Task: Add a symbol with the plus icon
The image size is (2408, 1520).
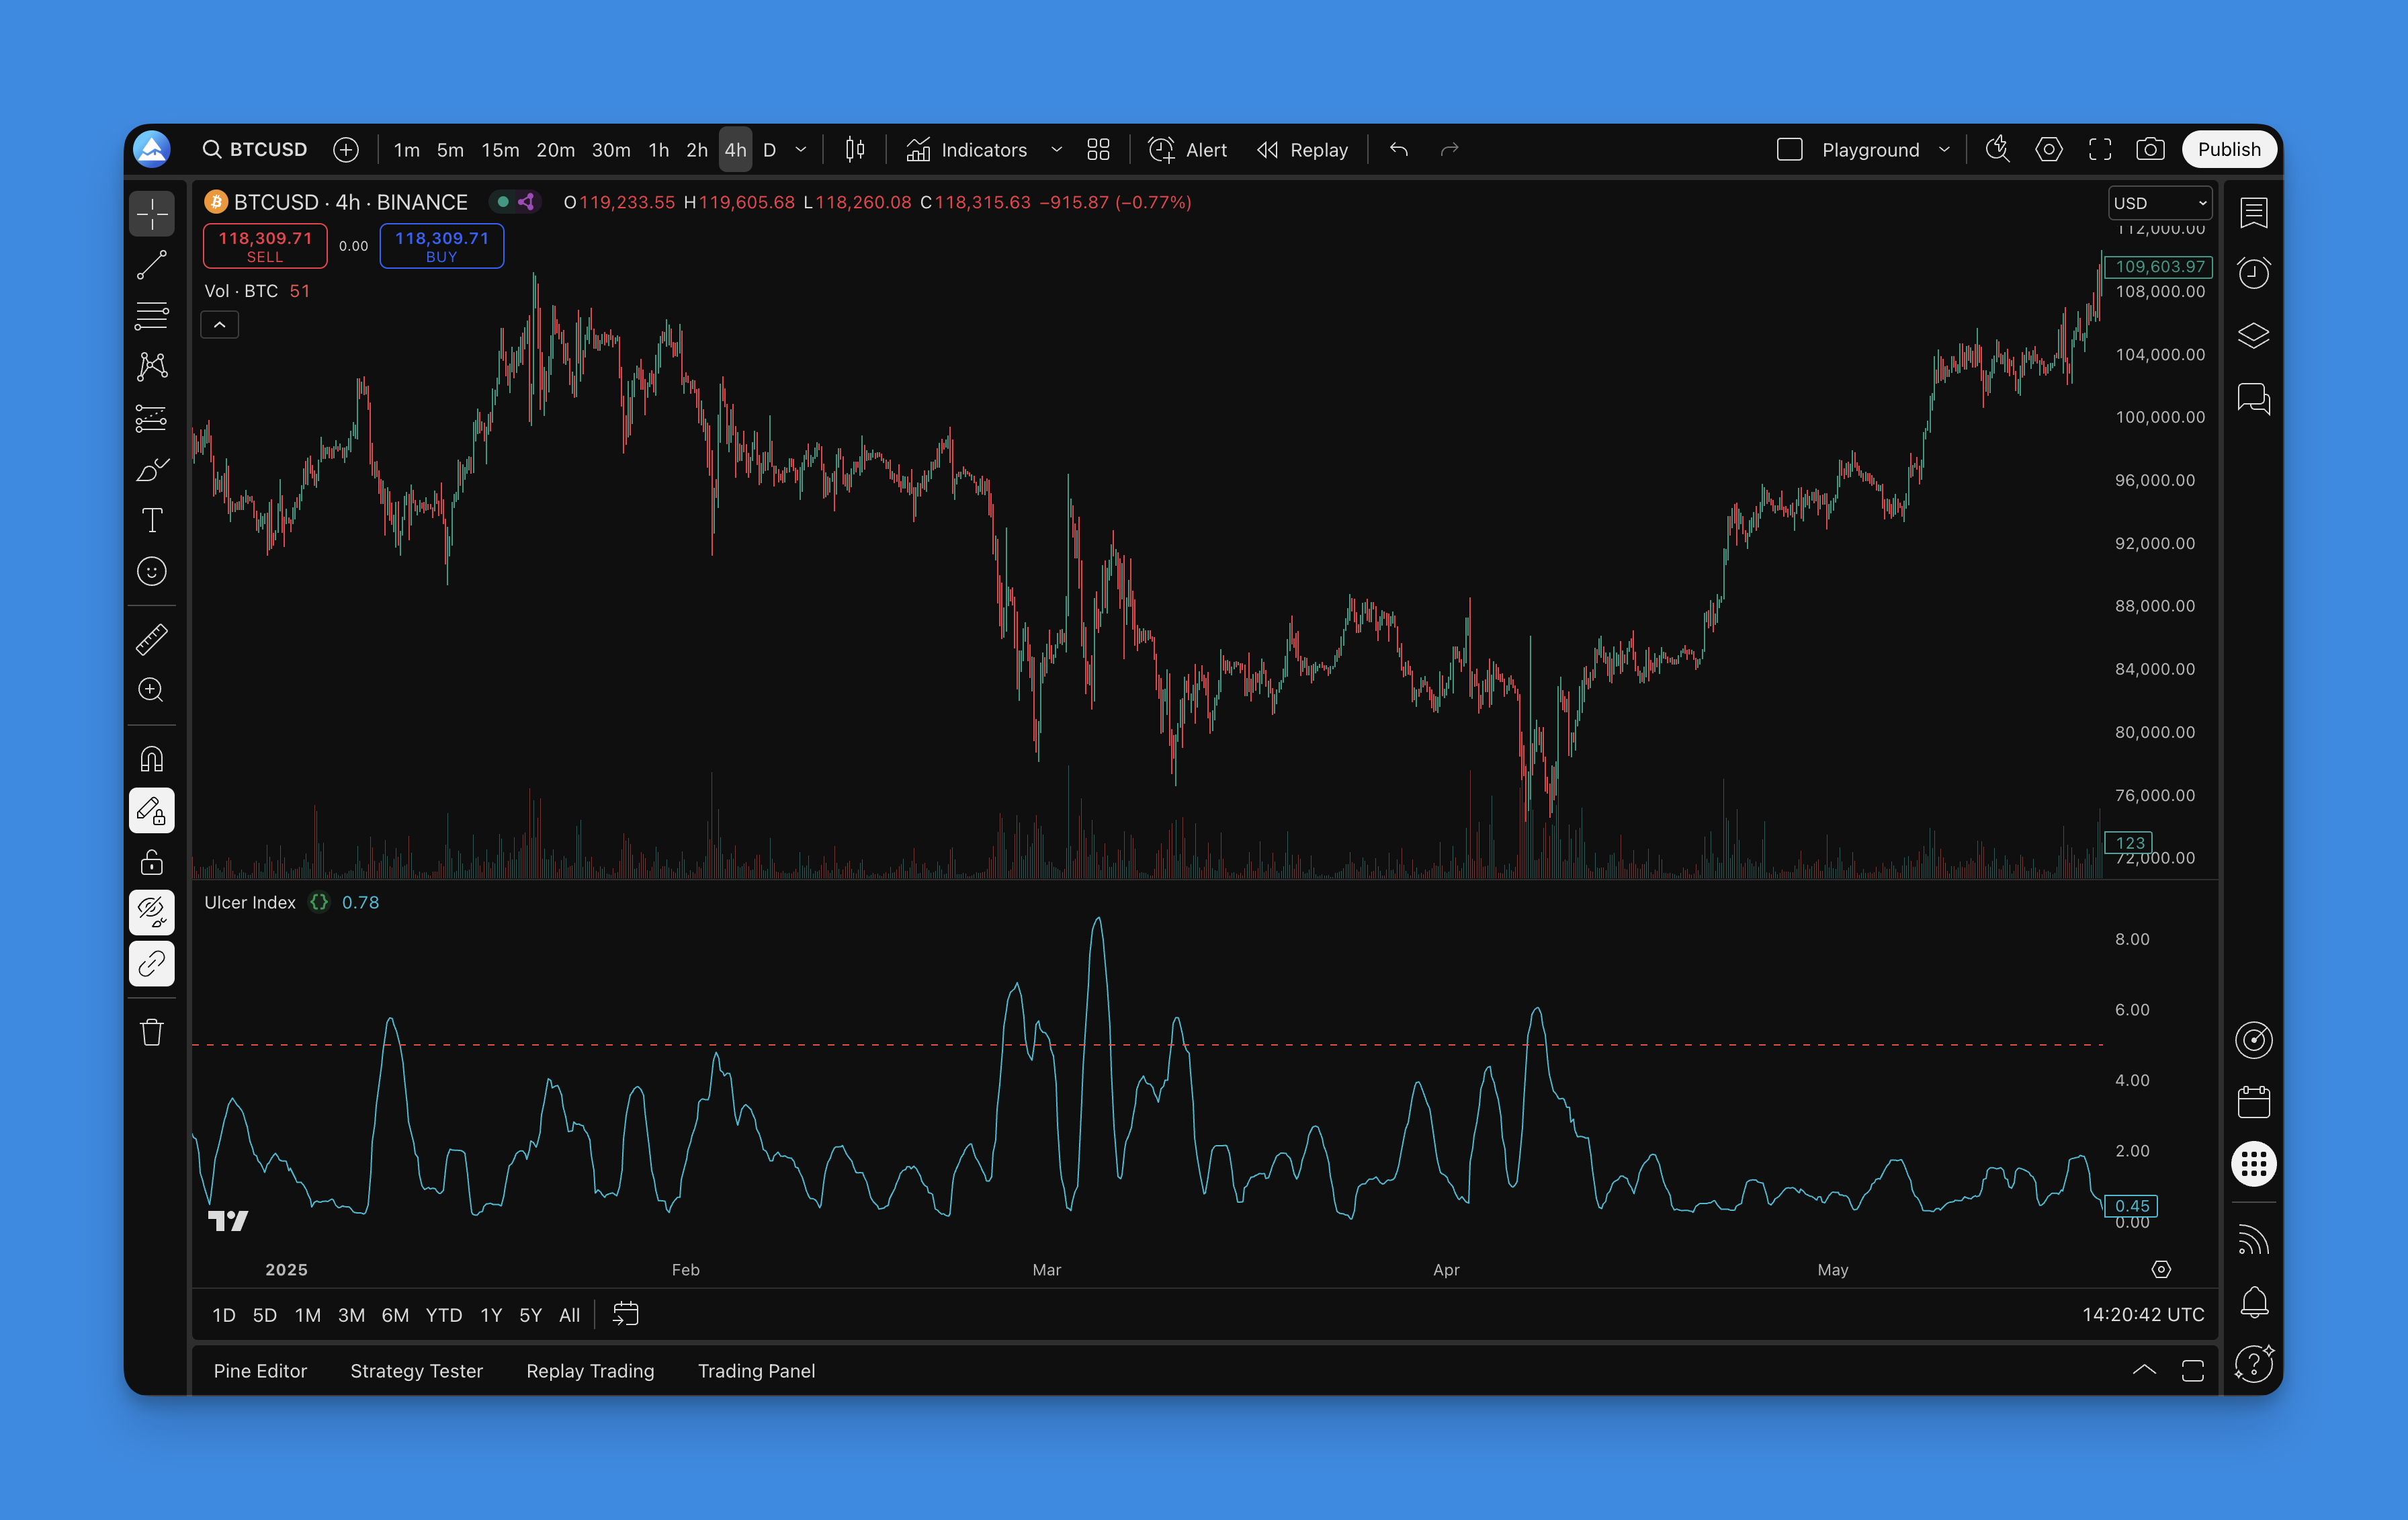Action: (346, 150)
